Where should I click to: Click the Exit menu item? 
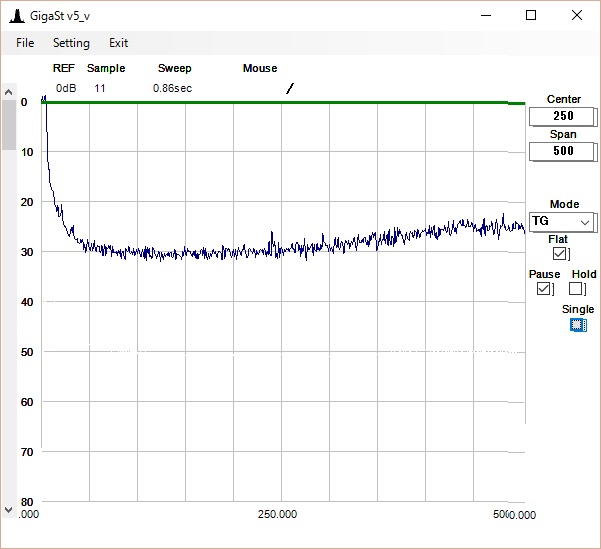[118, 43]
